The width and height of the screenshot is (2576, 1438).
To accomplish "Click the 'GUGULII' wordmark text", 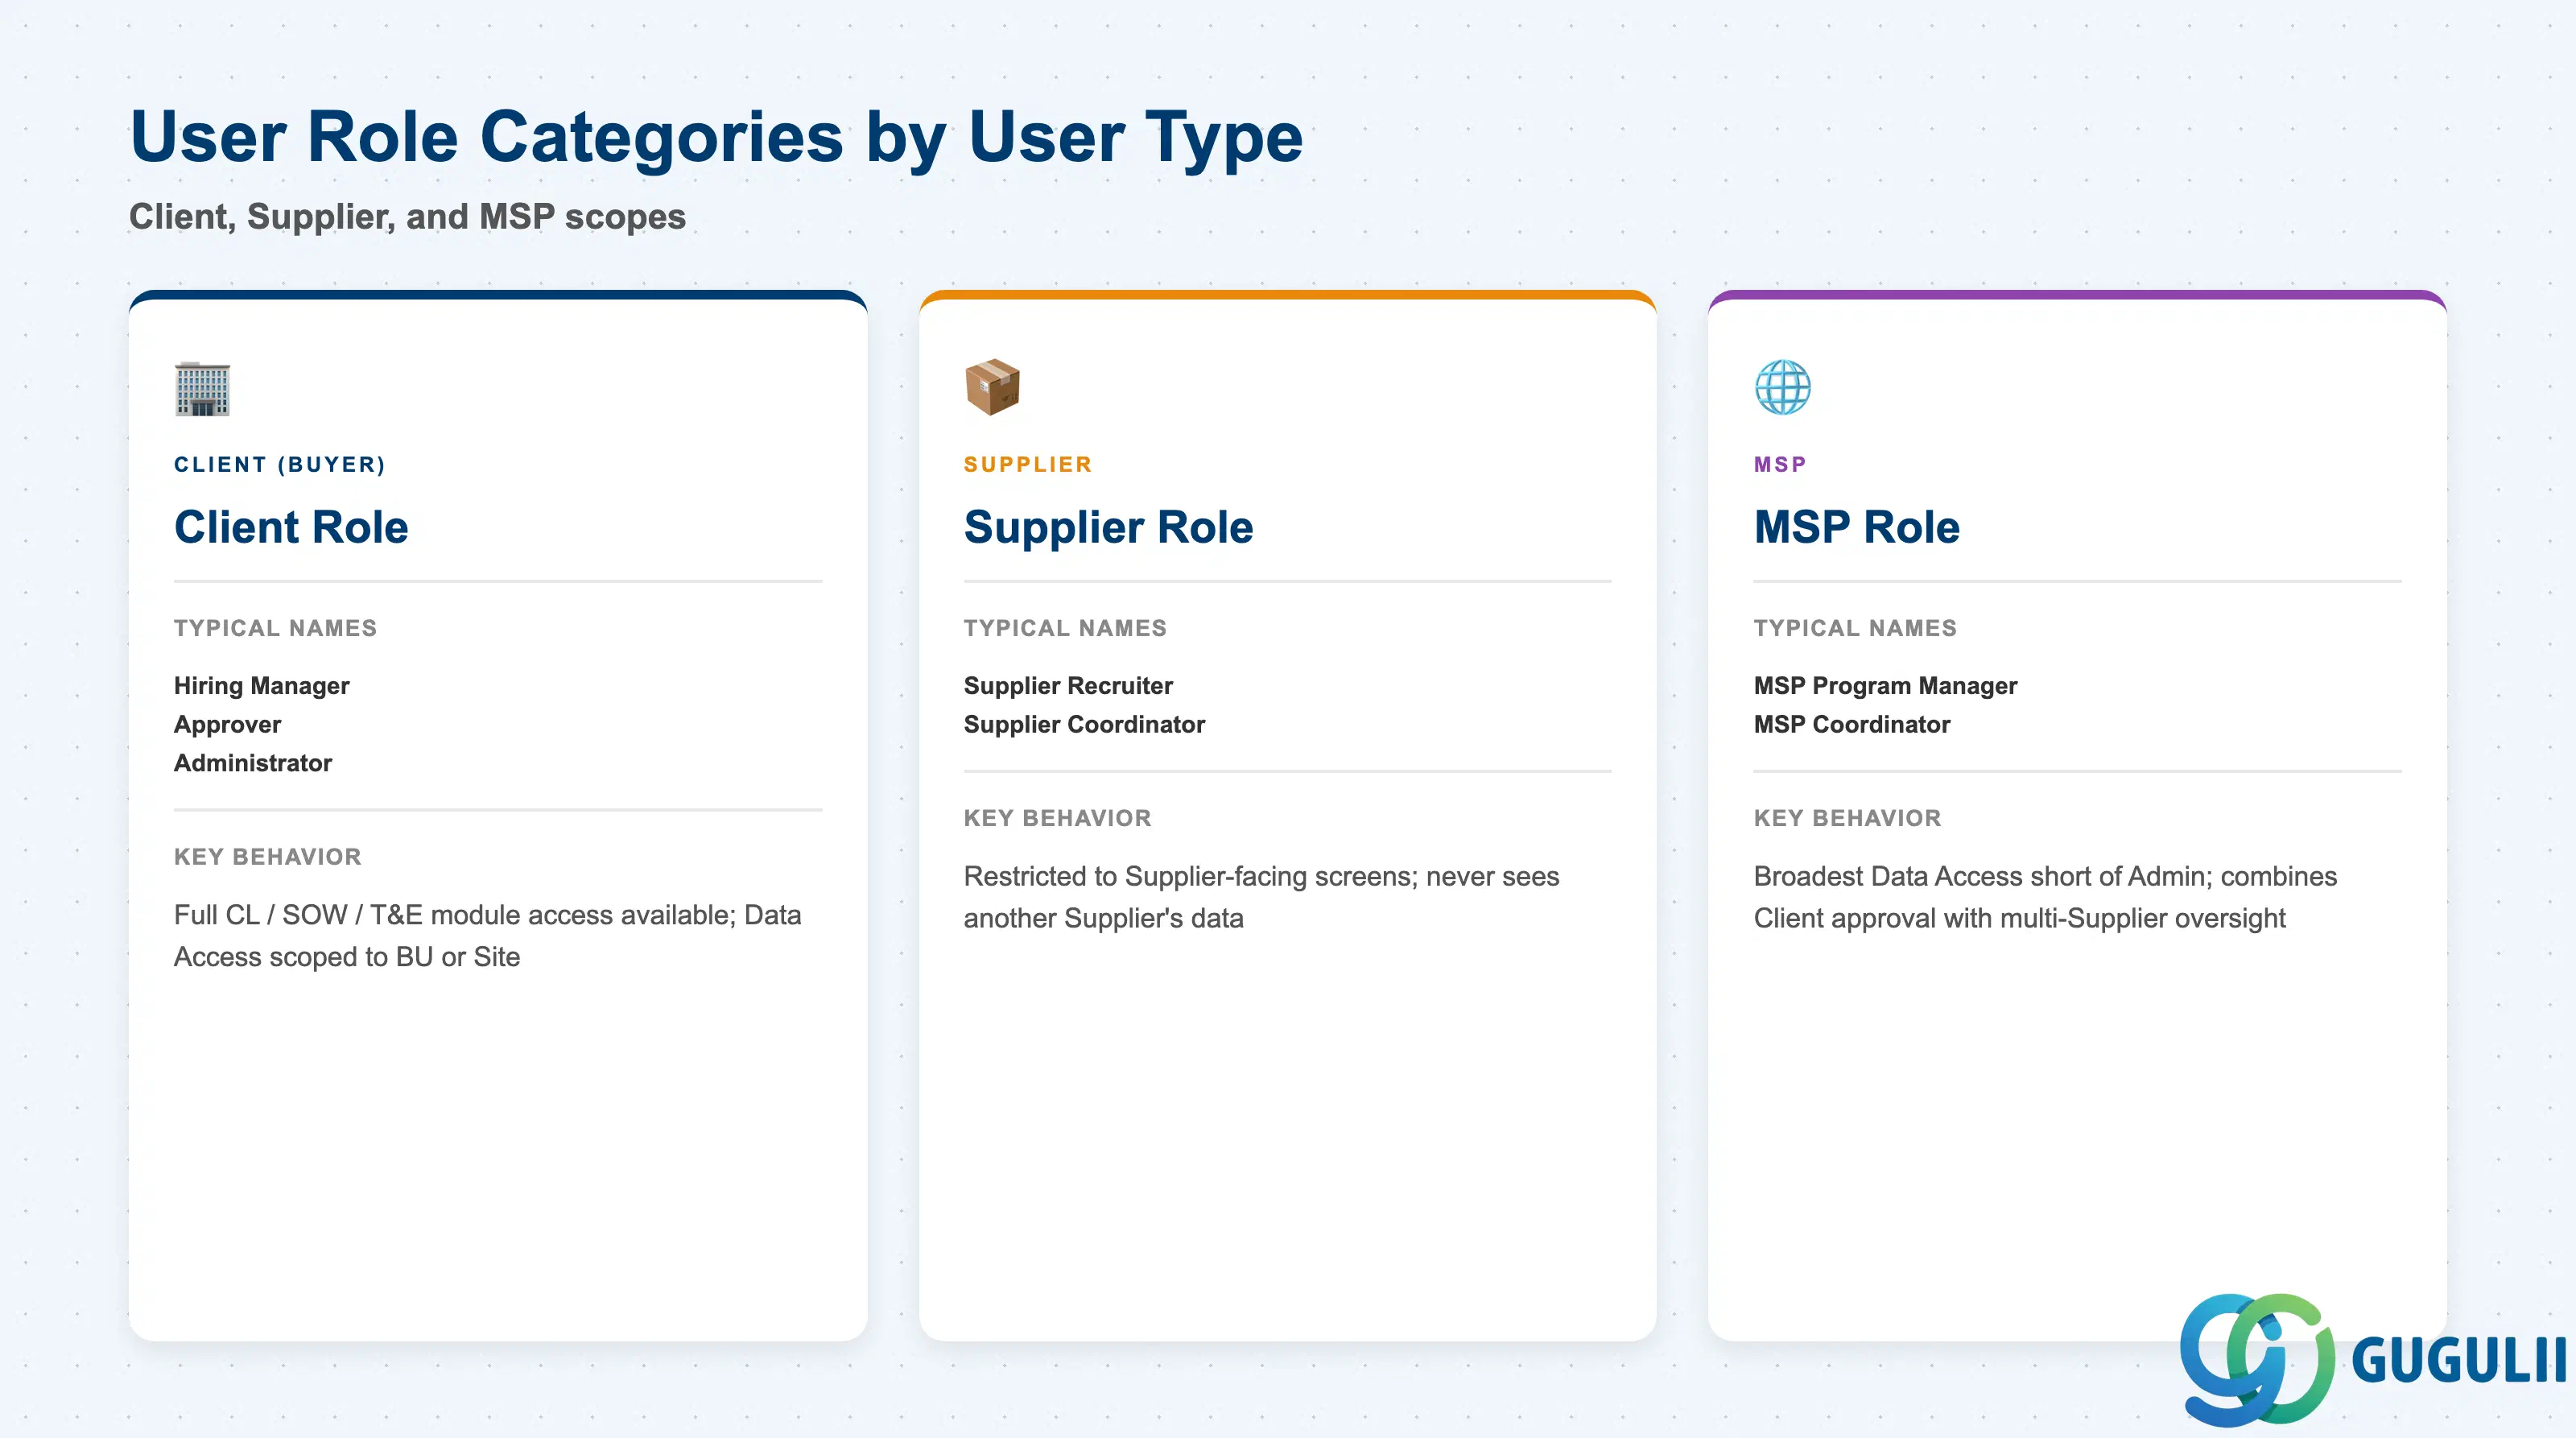I will [2459, 1361].
